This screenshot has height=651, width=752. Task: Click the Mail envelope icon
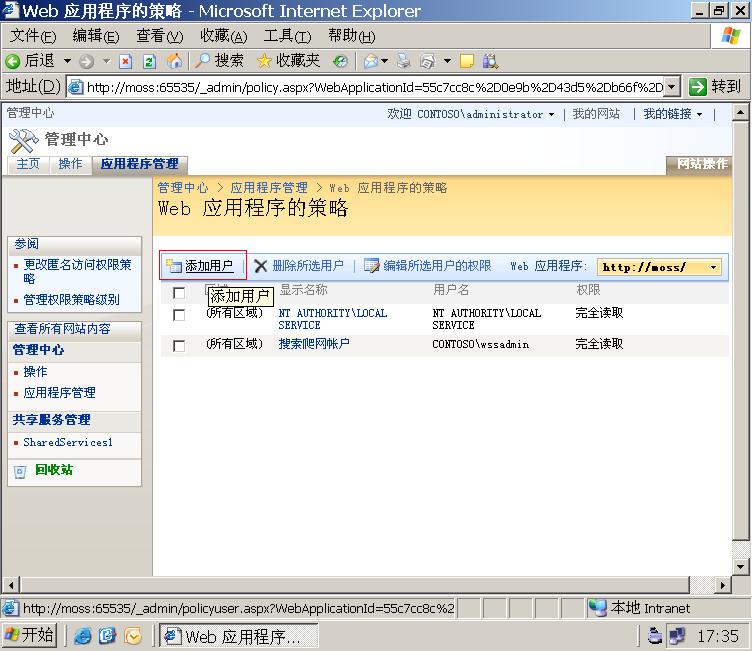pyautogui.click(x=371, y=61)
